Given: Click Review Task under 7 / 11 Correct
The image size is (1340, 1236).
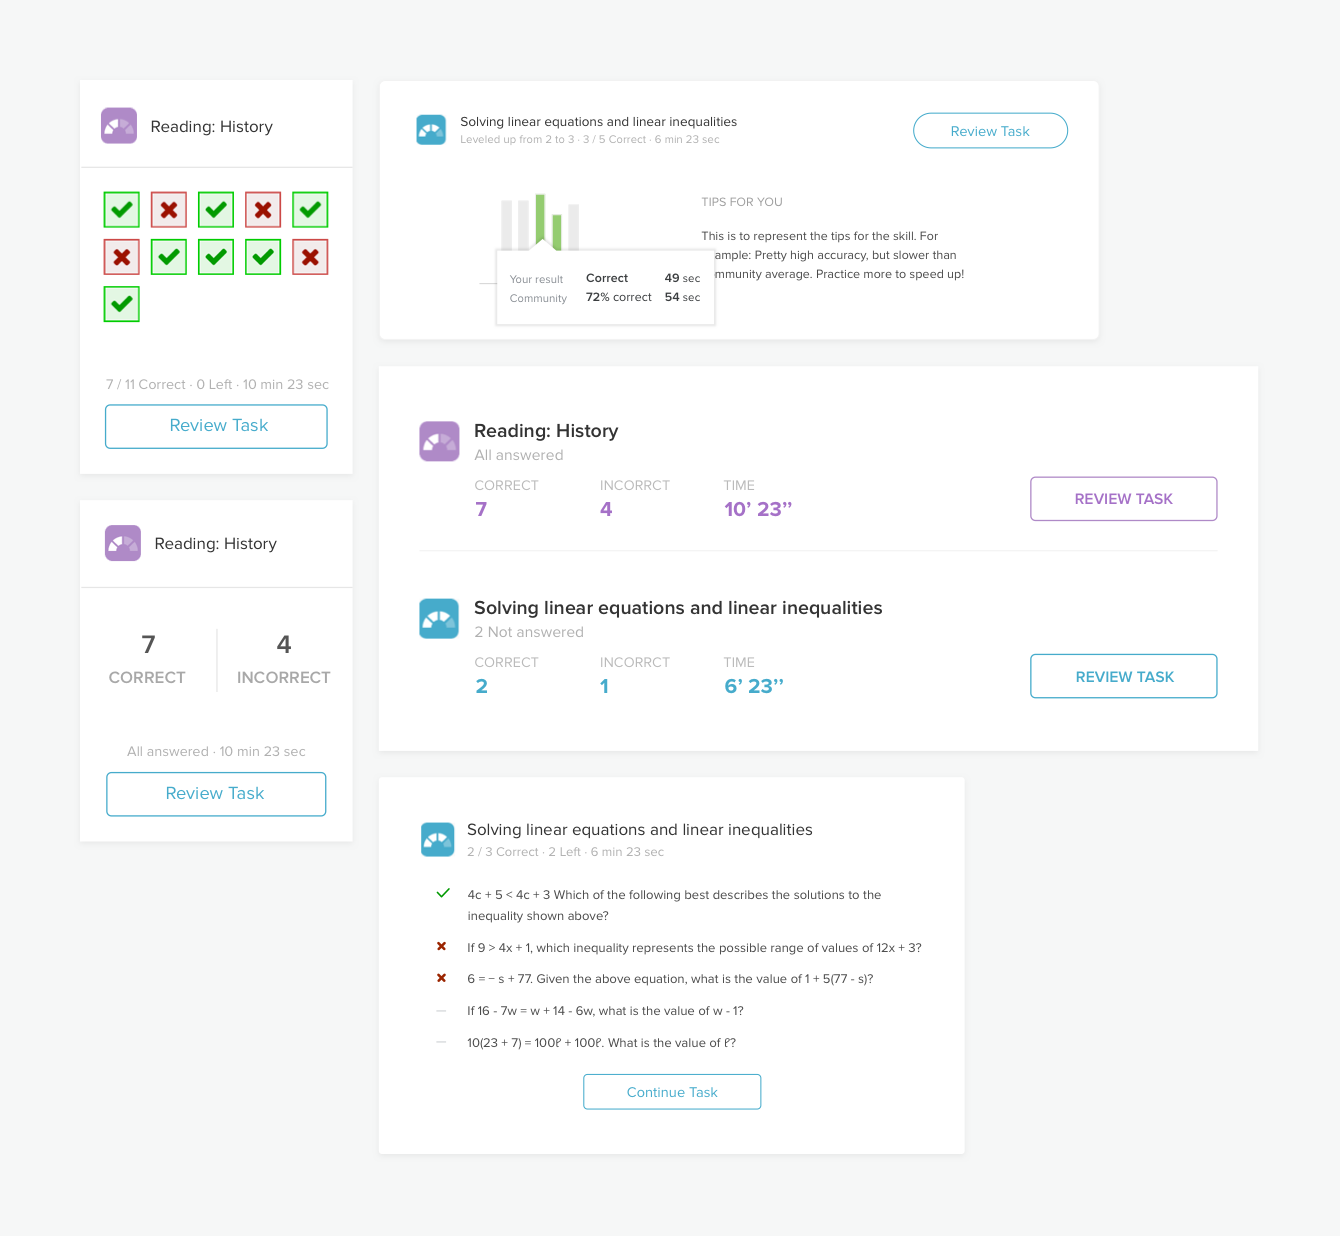Looking at the screenshot, I should (x=216, y=426).
